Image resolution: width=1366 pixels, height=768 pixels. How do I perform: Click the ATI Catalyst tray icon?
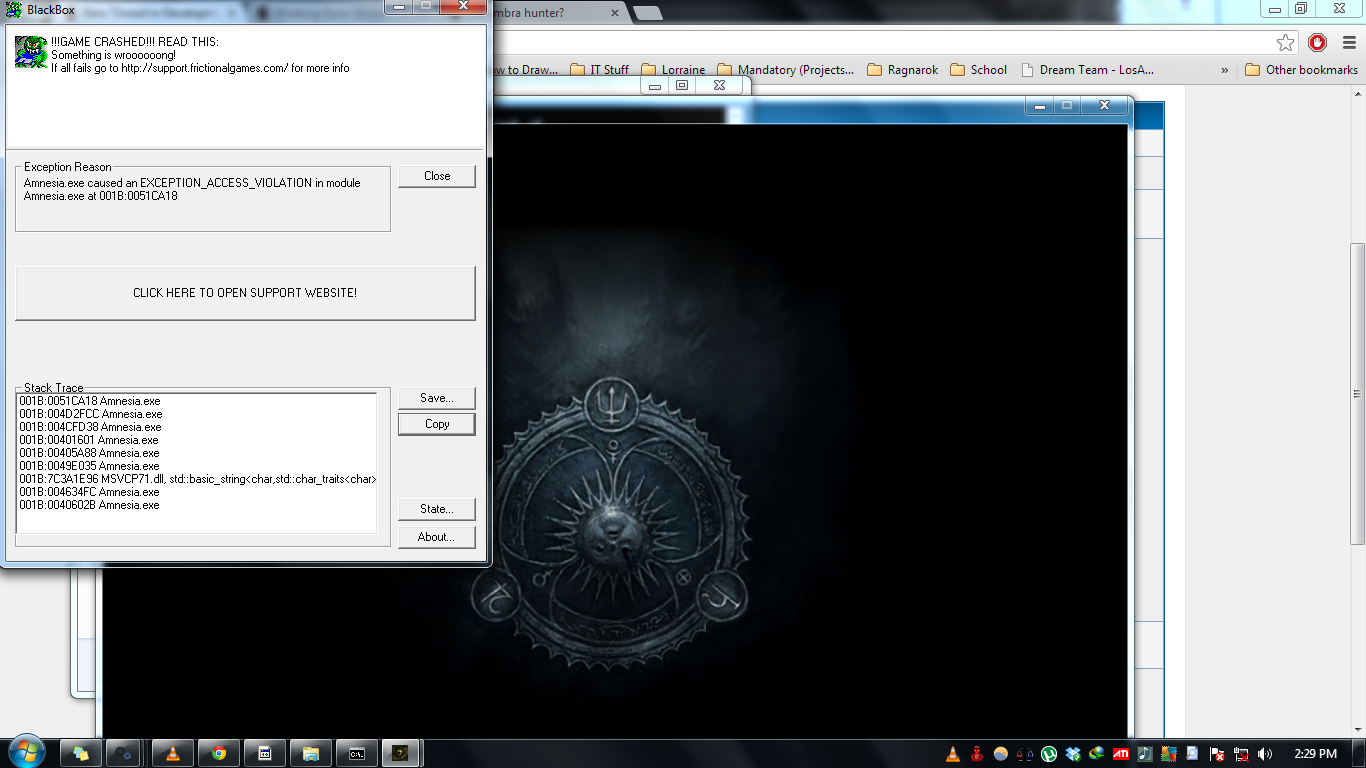pos(1121,754)
